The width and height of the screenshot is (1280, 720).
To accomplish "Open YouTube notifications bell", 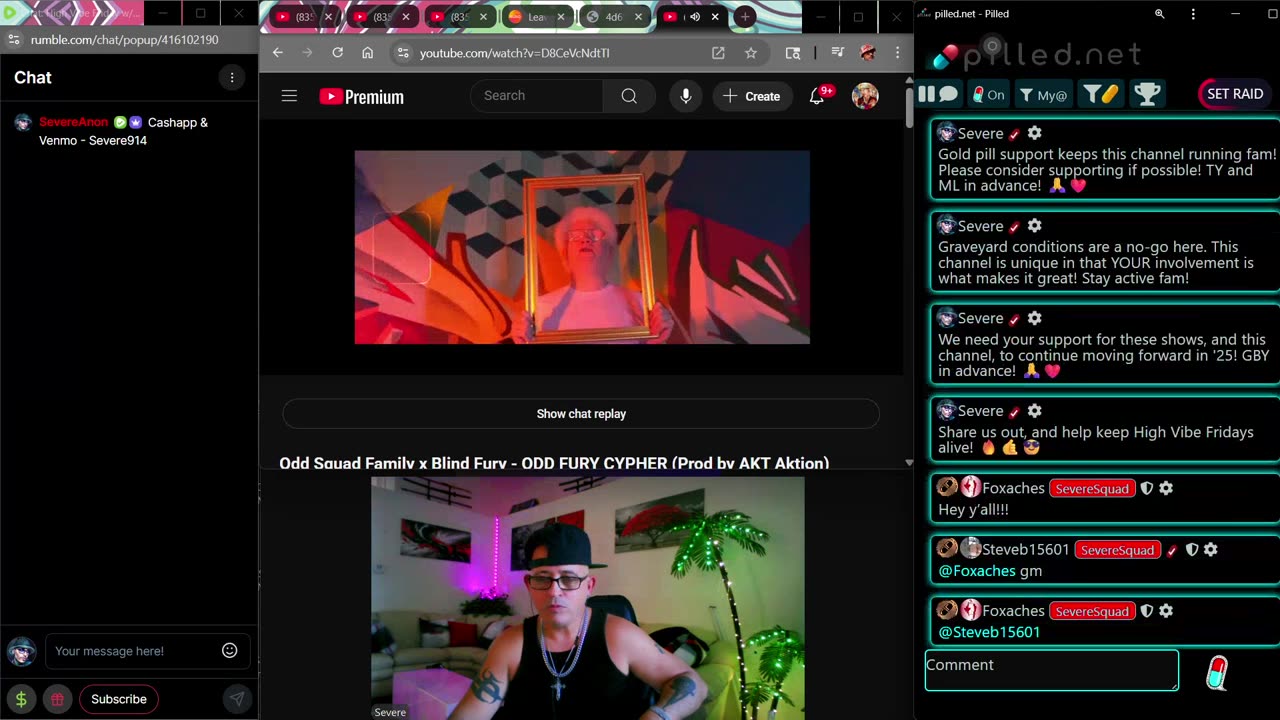I will (x=818, y=96).
